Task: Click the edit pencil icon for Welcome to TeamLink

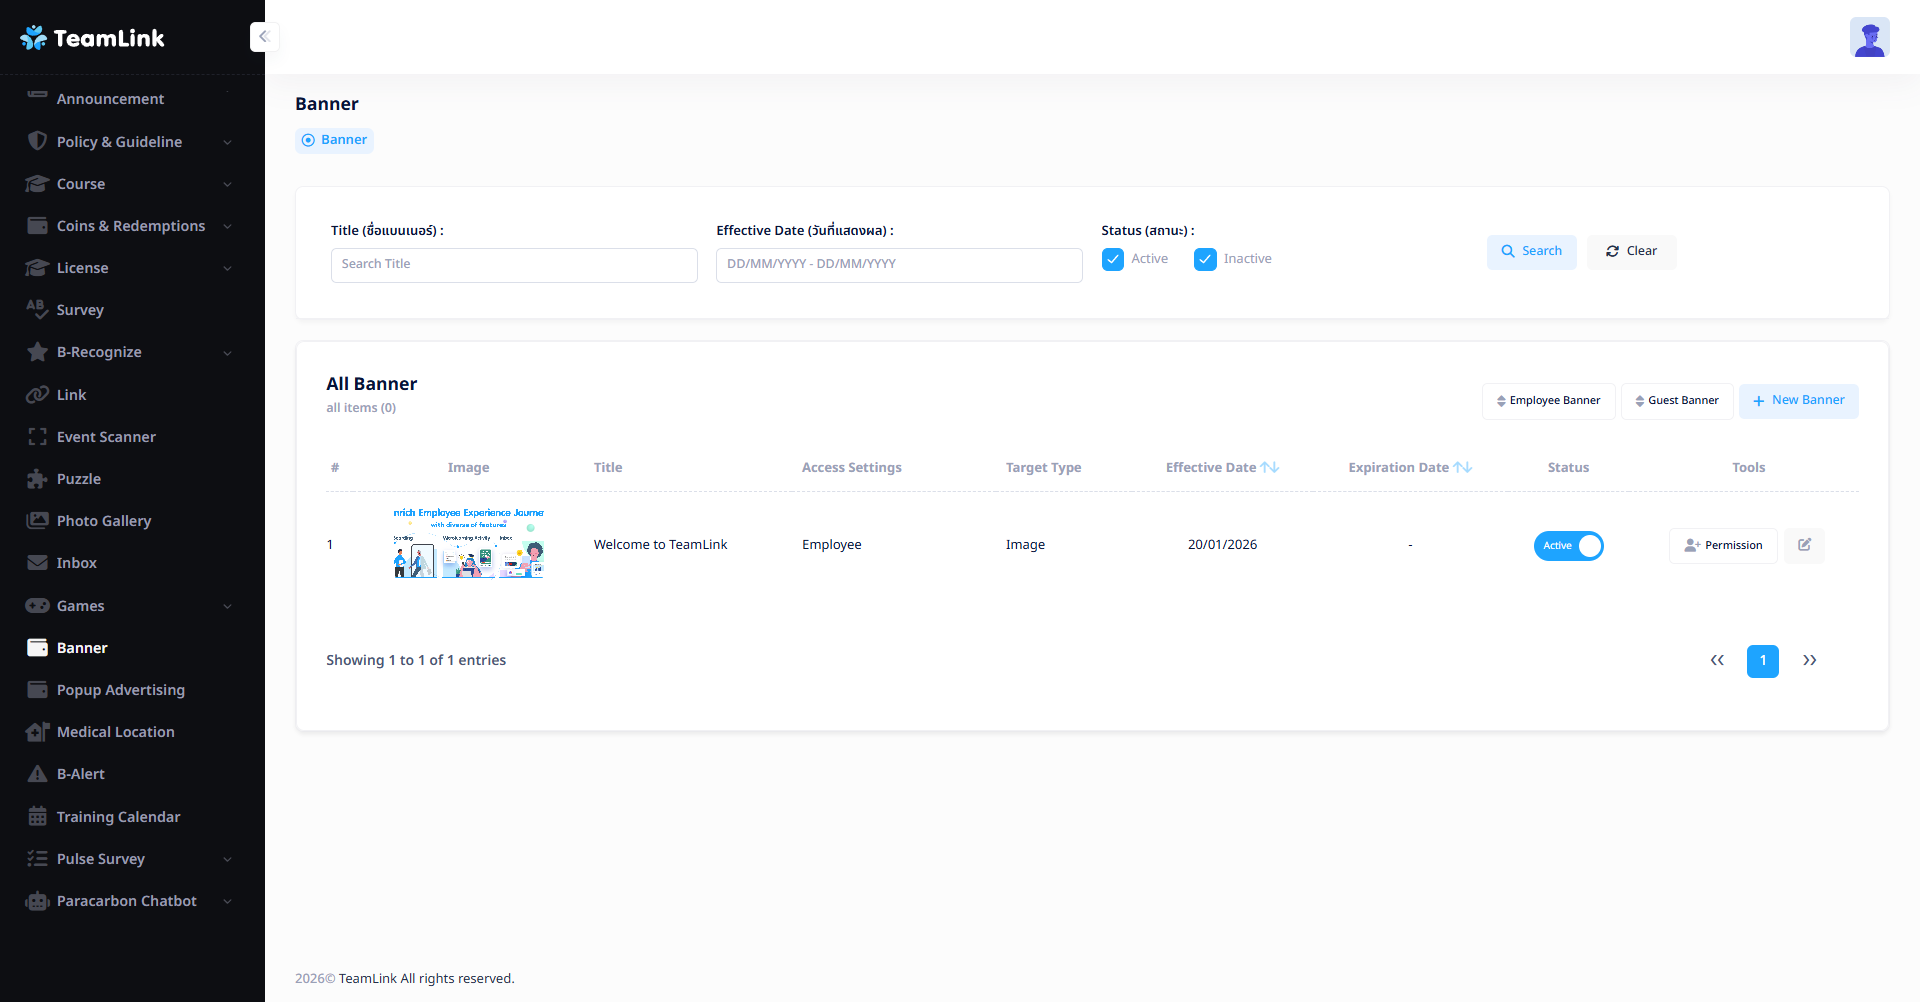Action: pos(1804,545)
